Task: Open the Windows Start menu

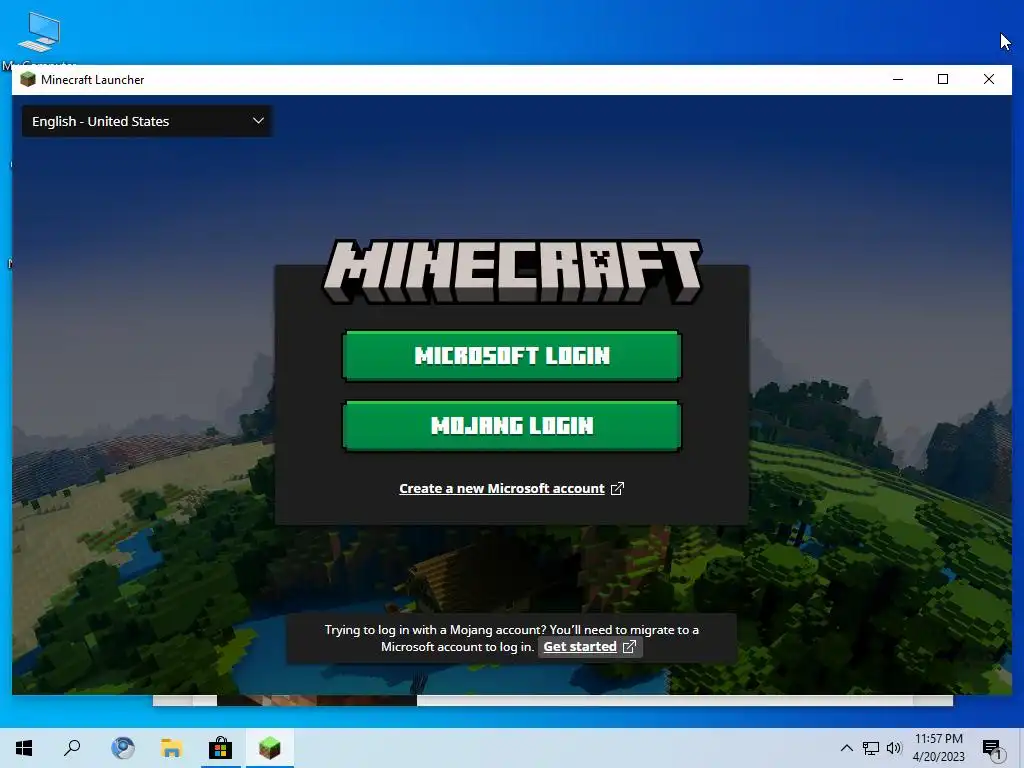Action: [x=24, y=748]
